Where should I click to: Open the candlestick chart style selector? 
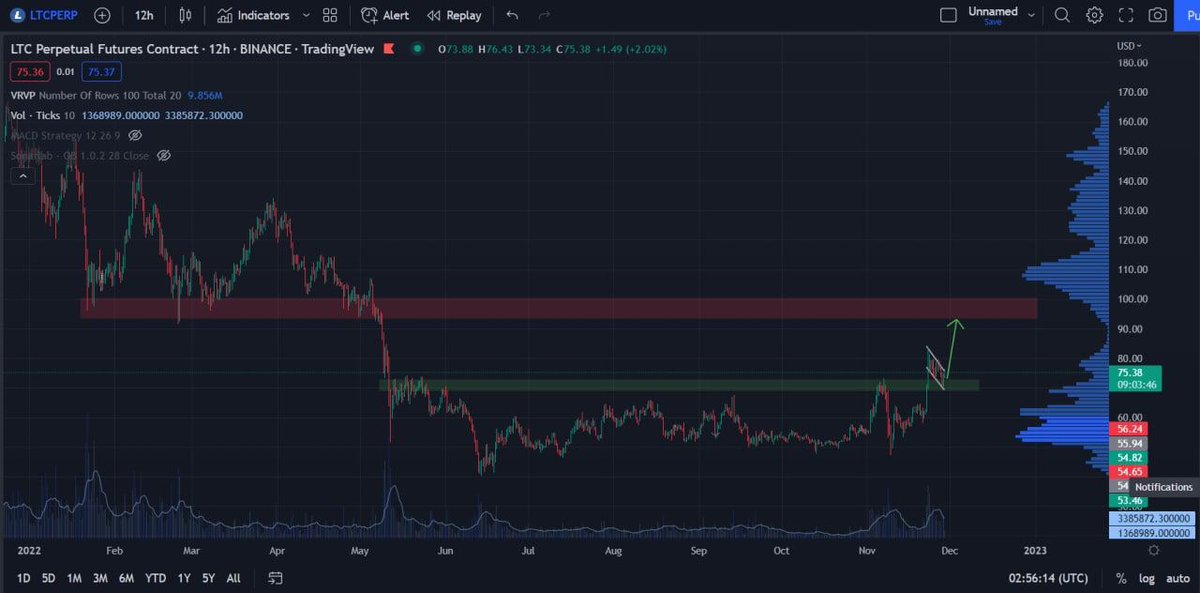(x=185, y=15)
